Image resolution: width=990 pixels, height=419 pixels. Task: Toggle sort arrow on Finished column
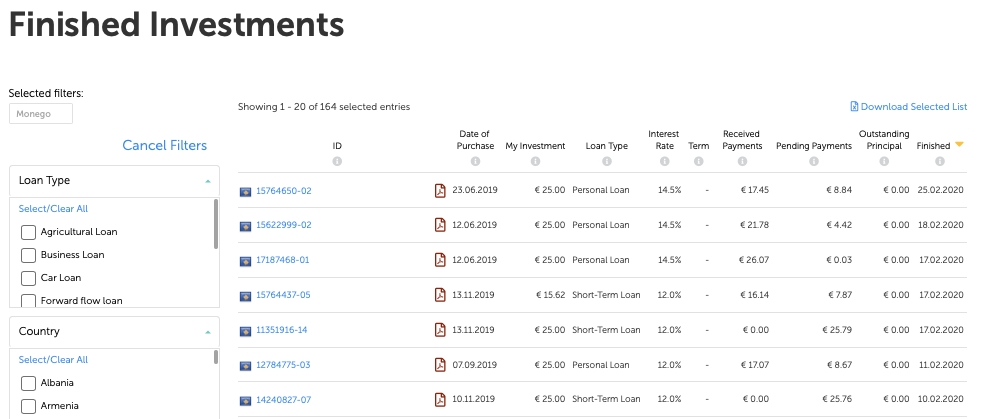tap(959, 145)
